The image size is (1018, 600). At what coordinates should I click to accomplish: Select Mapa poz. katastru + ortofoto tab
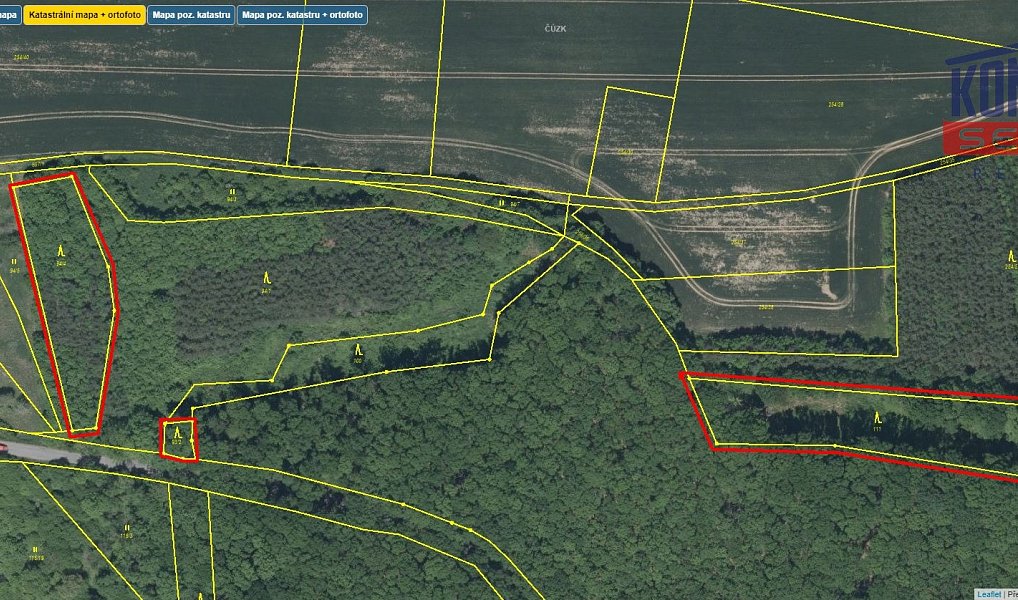(302, 15)
